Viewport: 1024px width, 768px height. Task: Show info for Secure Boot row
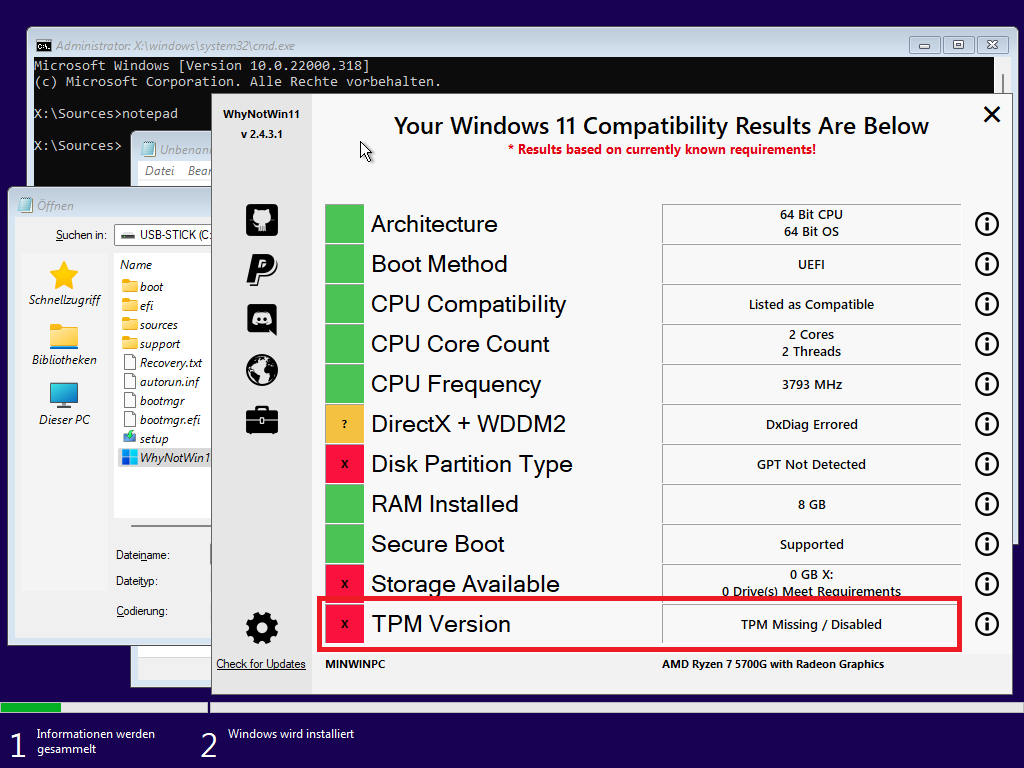[x=987, y=544]
